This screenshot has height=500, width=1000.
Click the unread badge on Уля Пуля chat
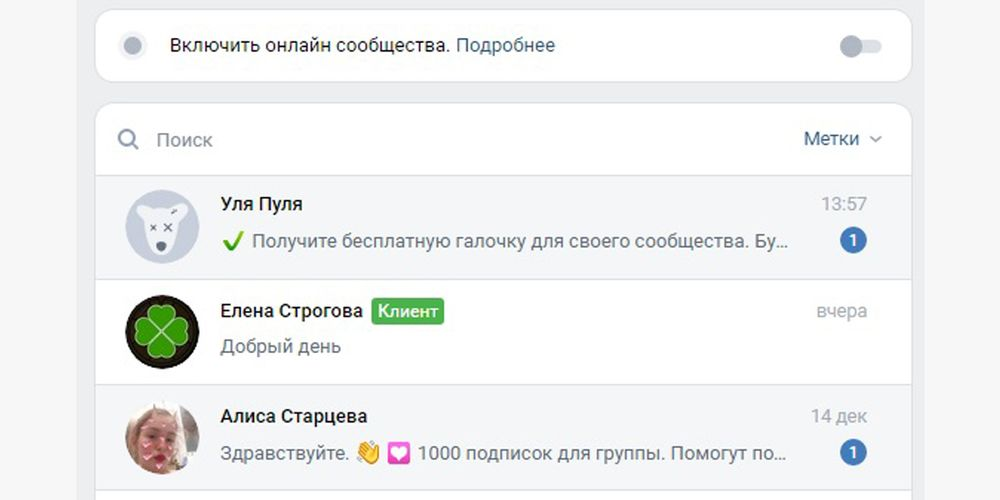click(853, 241)
